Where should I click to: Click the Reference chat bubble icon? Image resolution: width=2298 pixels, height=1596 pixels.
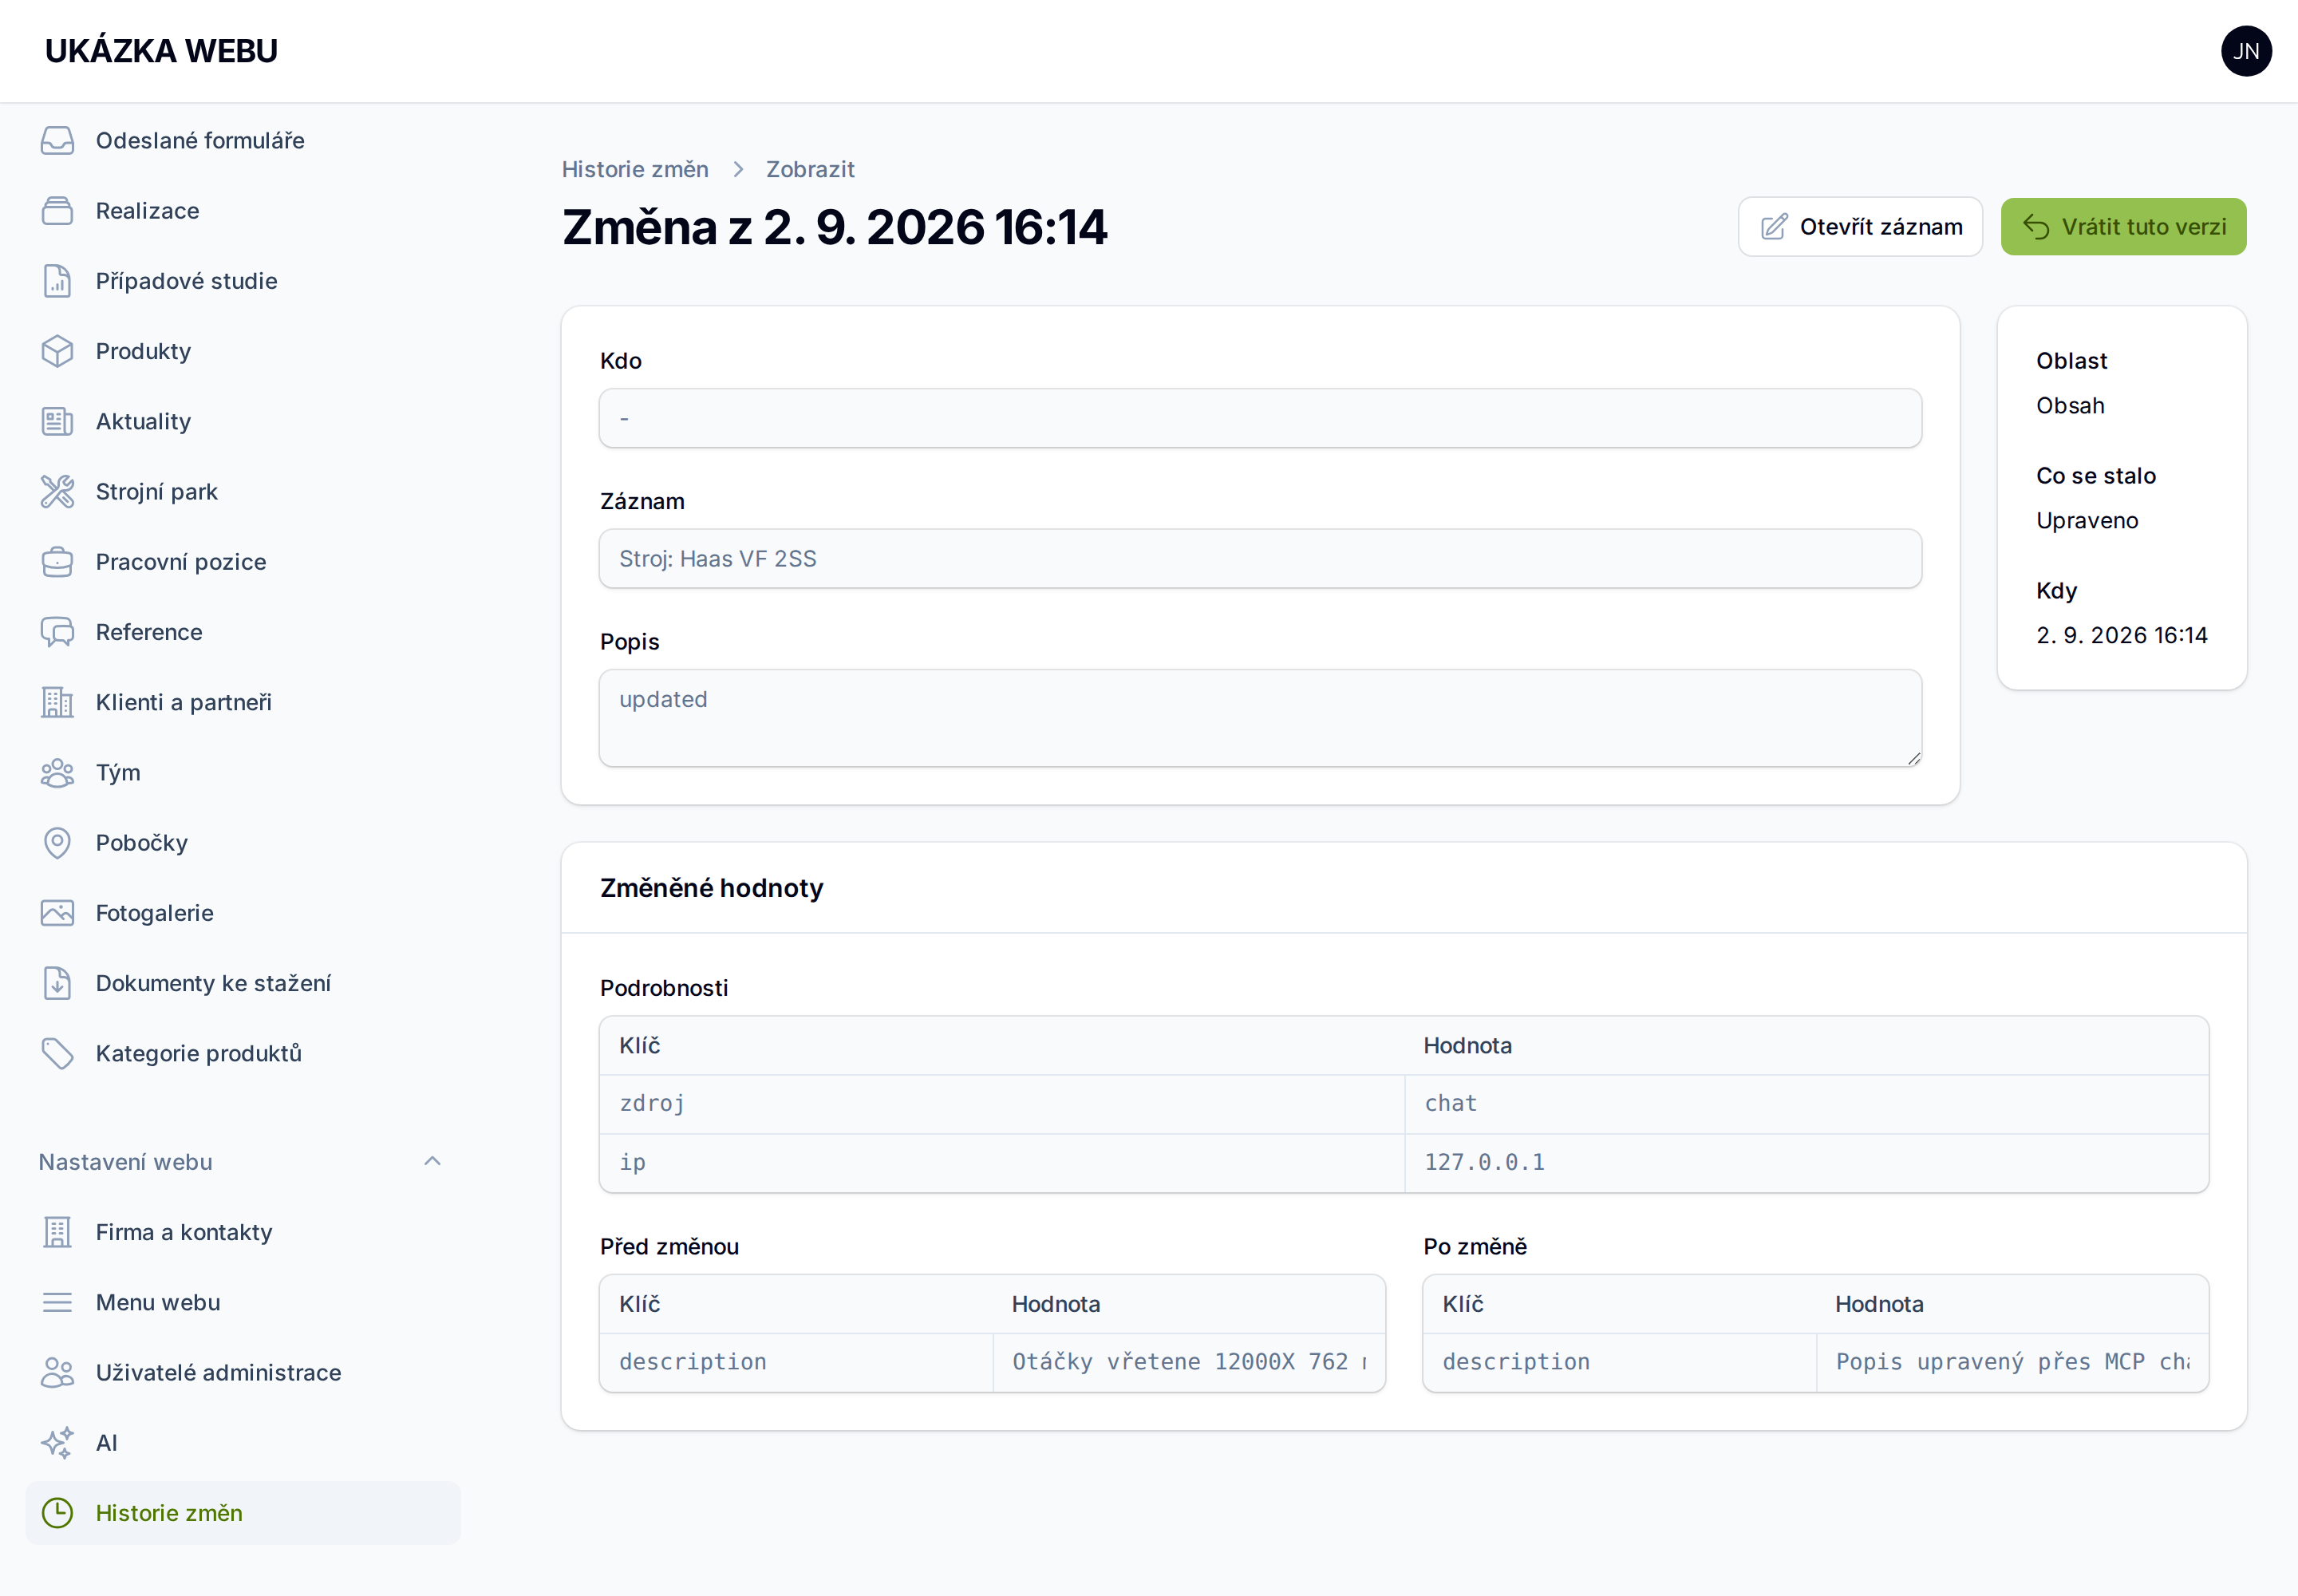pyautogui.click(x=57, y=632)
